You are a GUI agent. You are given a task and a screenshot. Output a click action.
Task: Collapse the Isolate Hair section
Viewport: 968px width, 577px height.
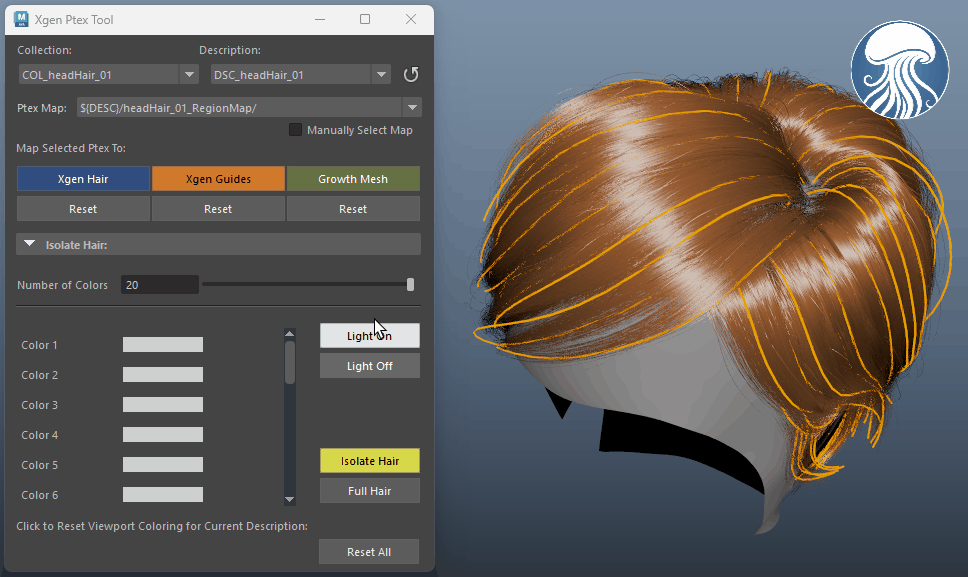tap(29, 244)
